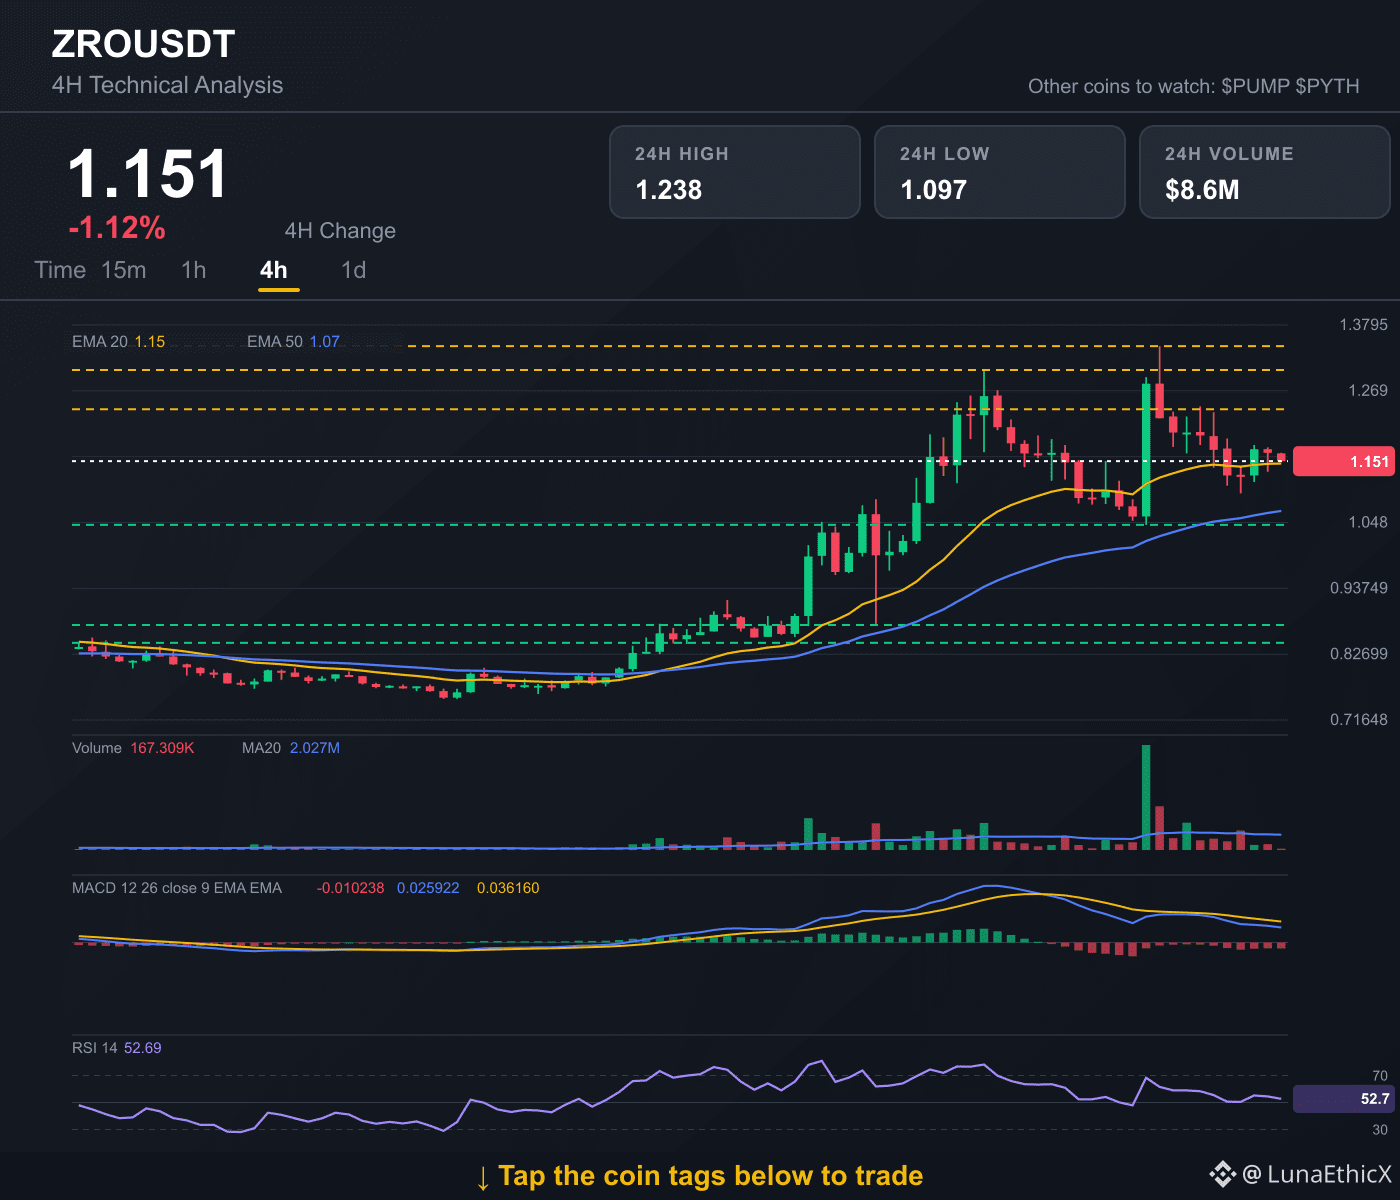Viewport: 1400px width, 1200px height.
Task: Click the 1.048 price axis label
Action: [x=1368, y=522]
